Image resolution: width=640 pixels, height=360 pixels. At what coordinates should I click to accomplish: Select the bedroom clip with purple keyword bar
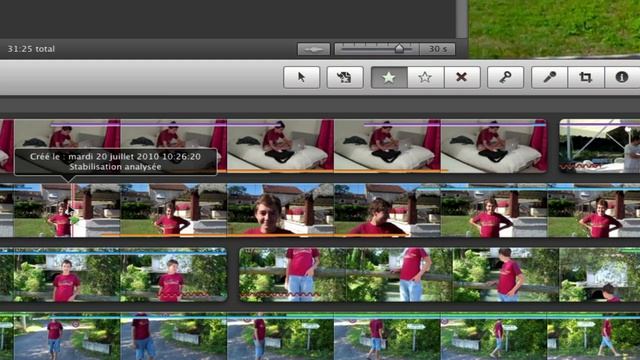(x=273, y=146)
